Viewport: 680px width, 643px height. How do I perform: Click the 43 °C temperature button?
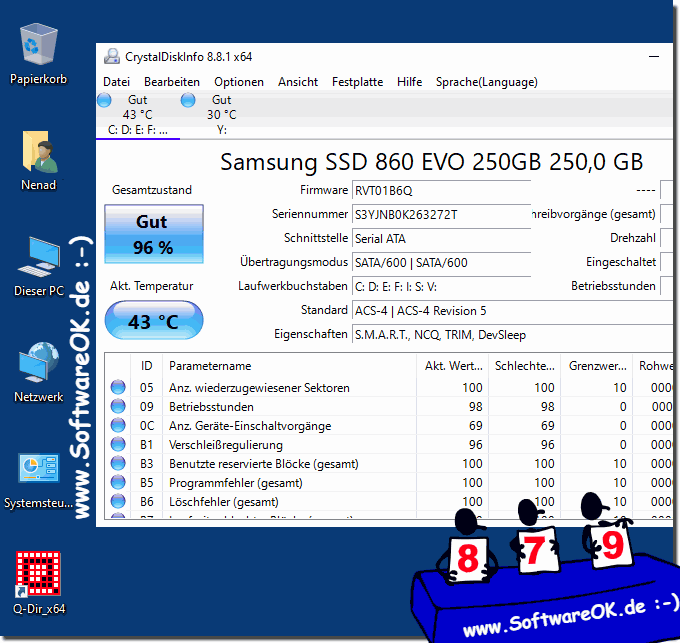(x=154, y=320)
